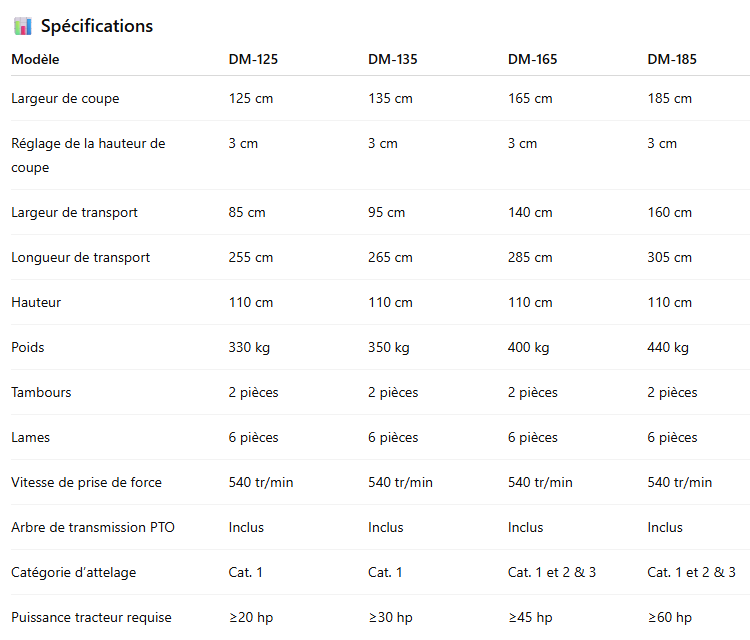The width and height of the screenshot is (750, 640).
Task: Select the DM-135 column header
Action: [393, 59]
